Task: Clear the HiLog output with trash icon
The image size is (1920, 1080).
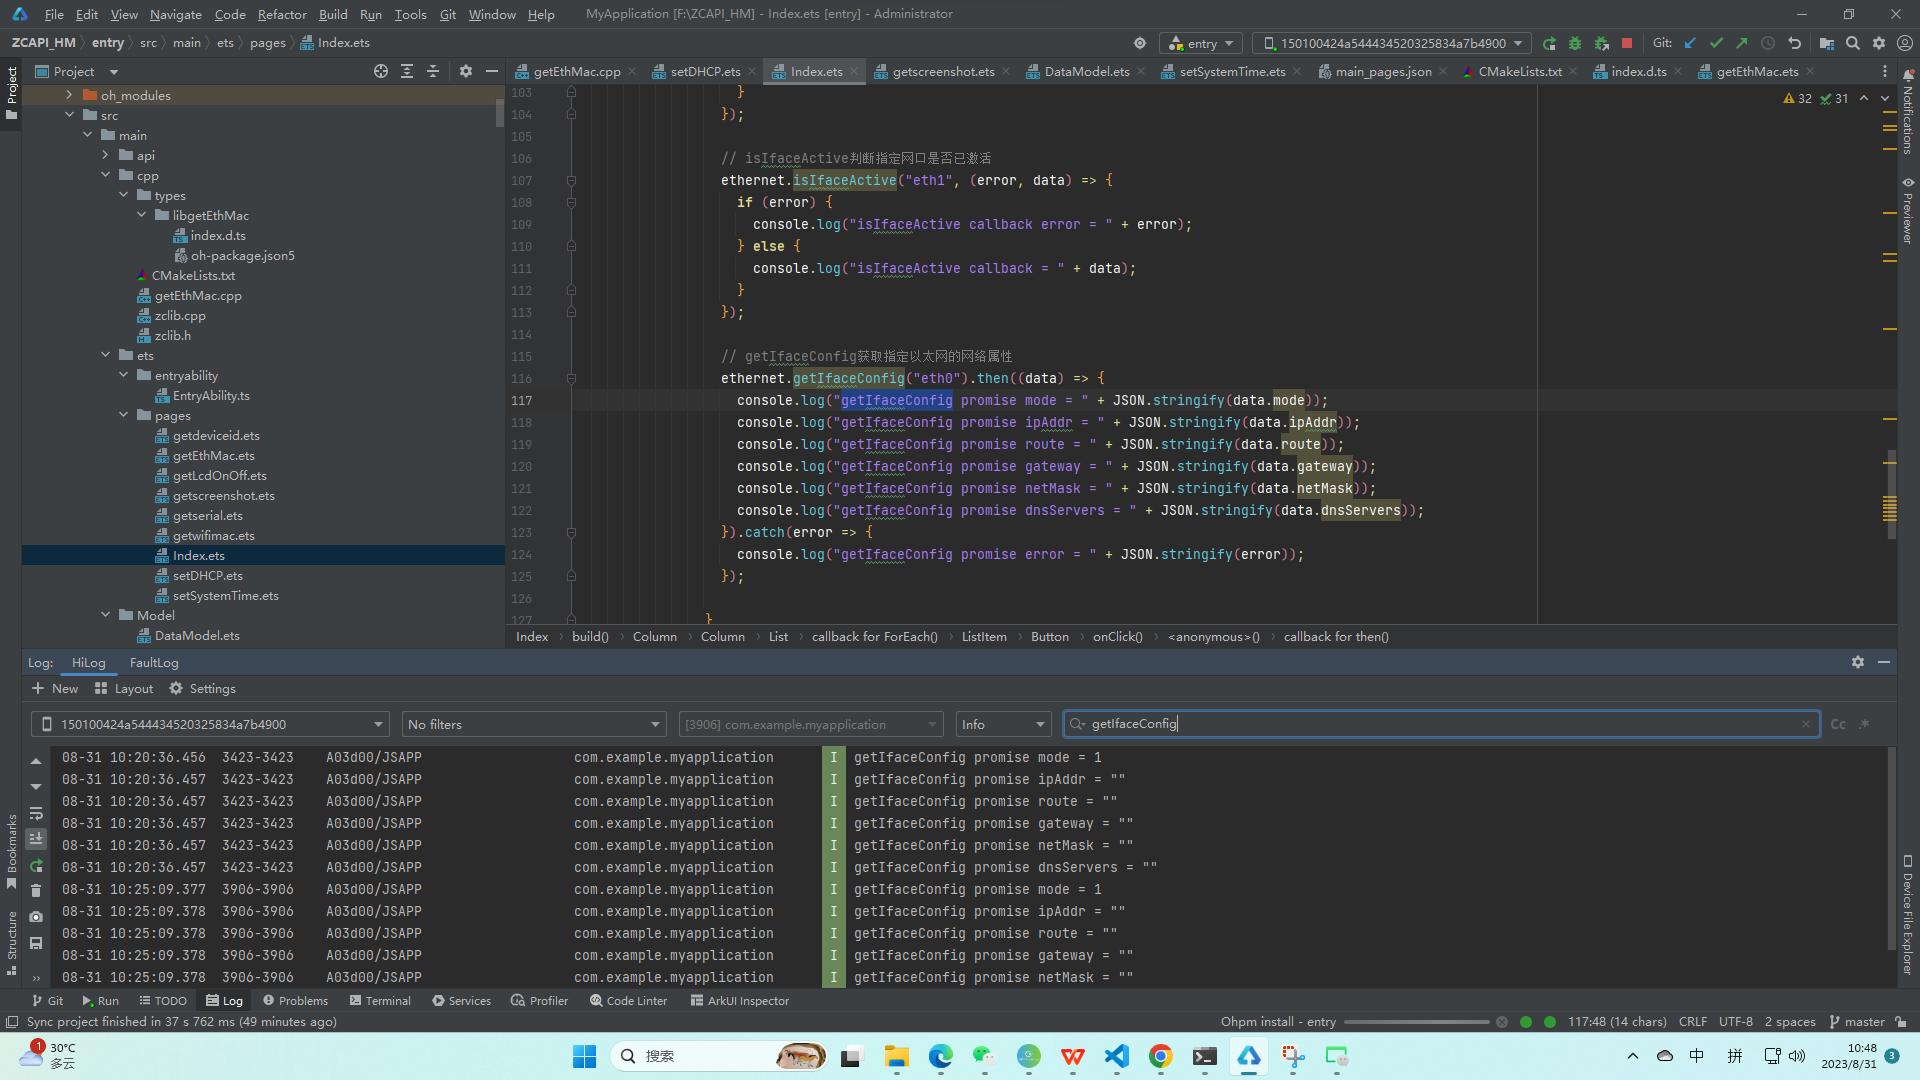Action: pyautogui.click(x=36, y=891)
